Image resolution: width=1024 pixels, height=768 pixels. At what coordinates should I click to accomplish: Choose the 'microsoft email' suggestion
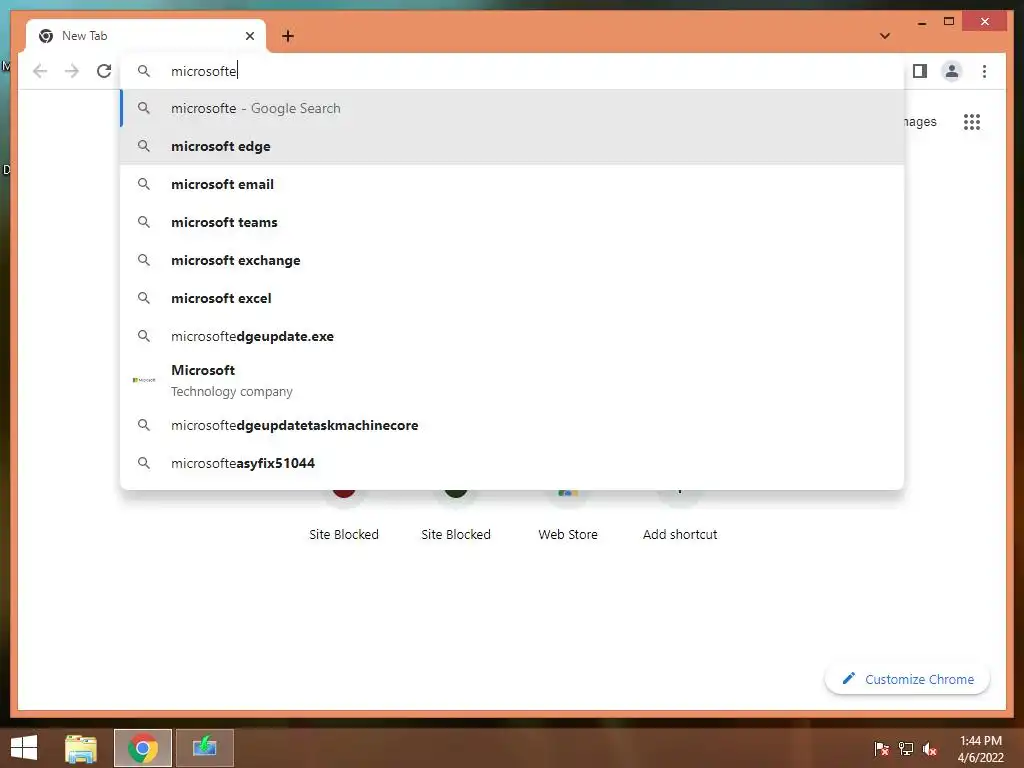(512, 184)
